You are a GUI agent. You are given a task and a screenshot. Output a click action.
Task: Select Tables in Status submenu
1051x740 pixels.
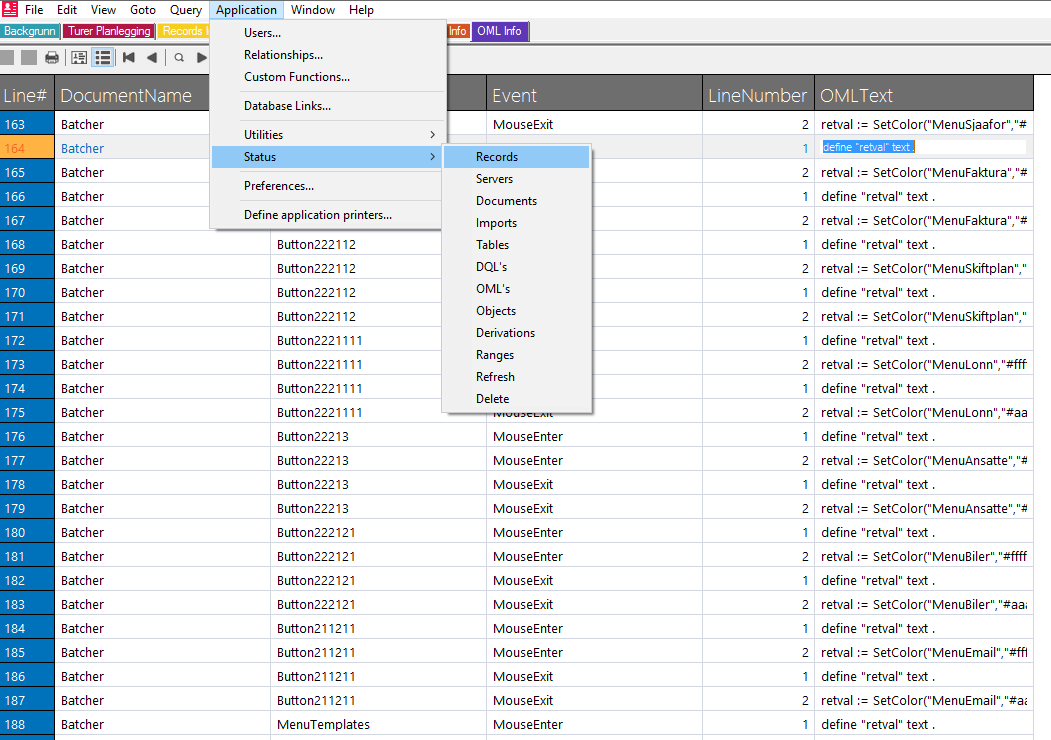point(517,245)
